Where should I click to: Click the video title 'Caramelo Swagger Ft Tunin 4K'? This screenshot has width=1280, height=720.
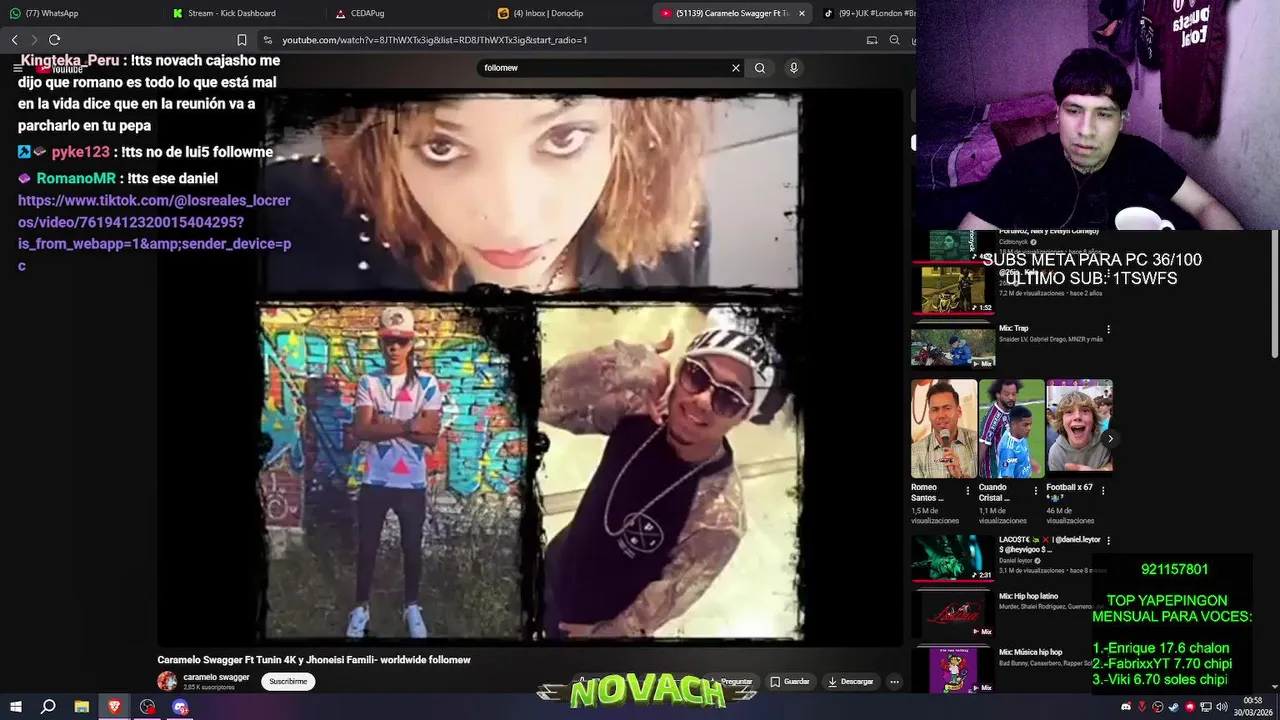314,660
